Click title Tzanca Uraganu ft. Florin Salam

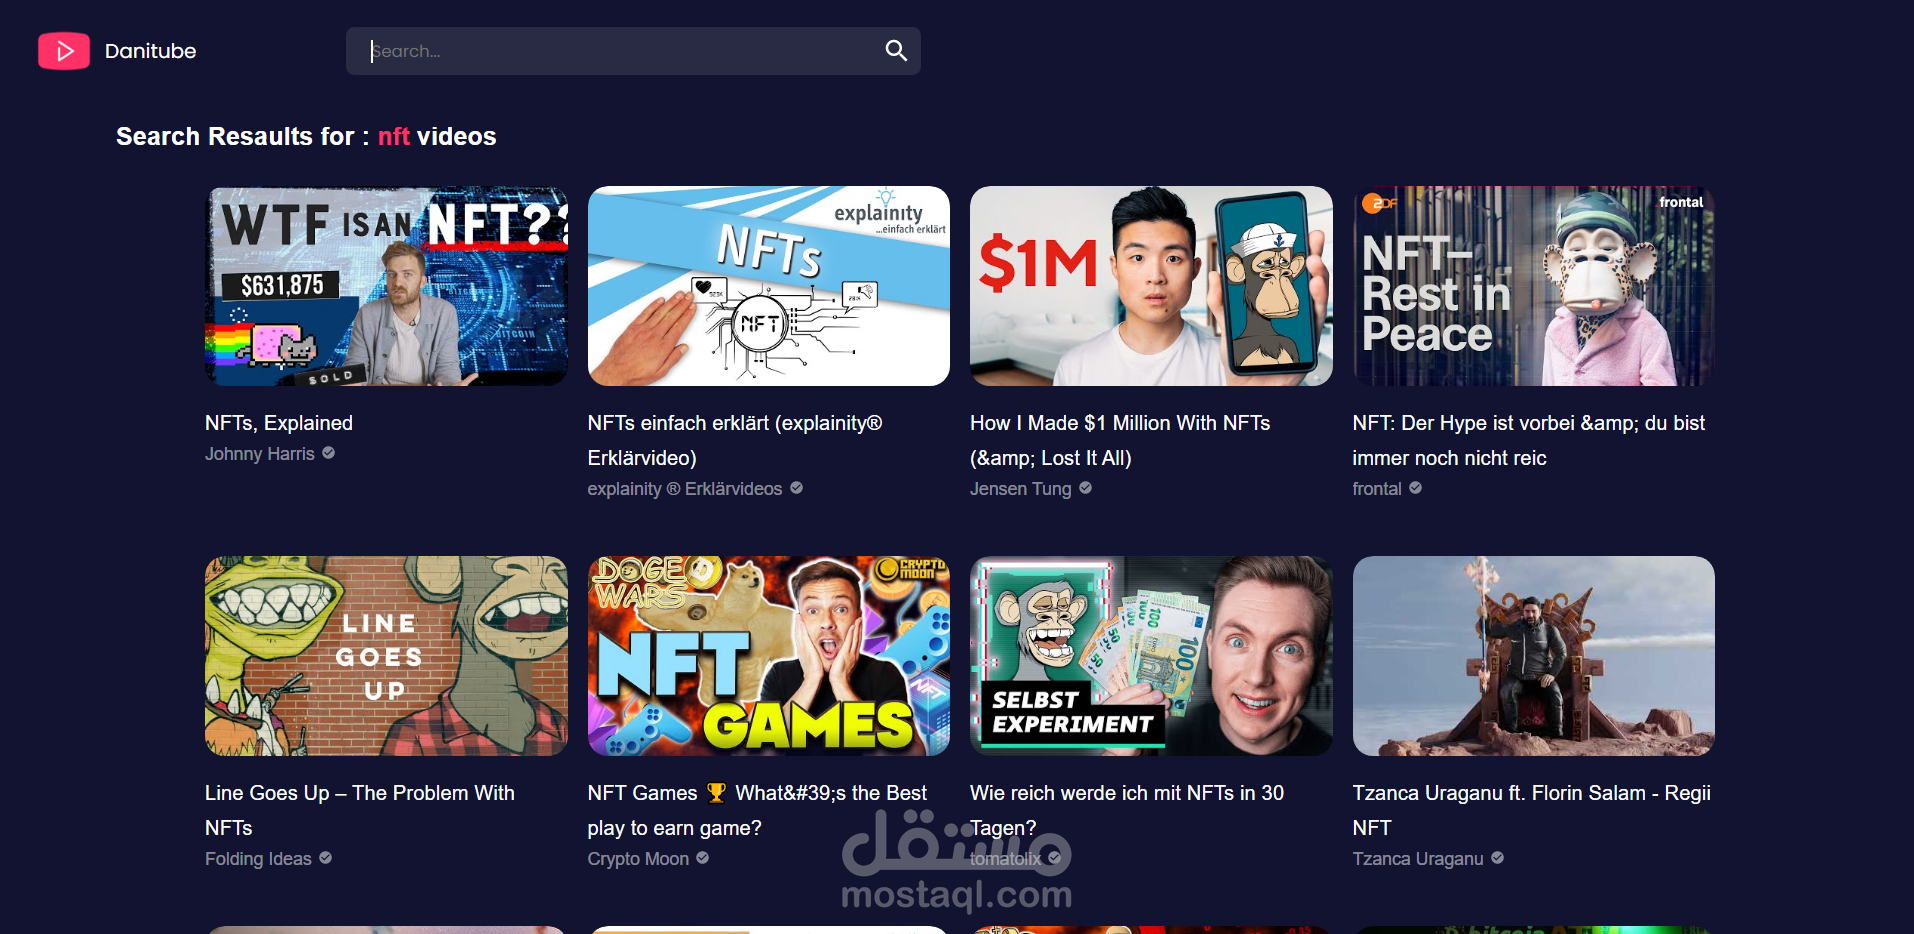pos(1532,810)
